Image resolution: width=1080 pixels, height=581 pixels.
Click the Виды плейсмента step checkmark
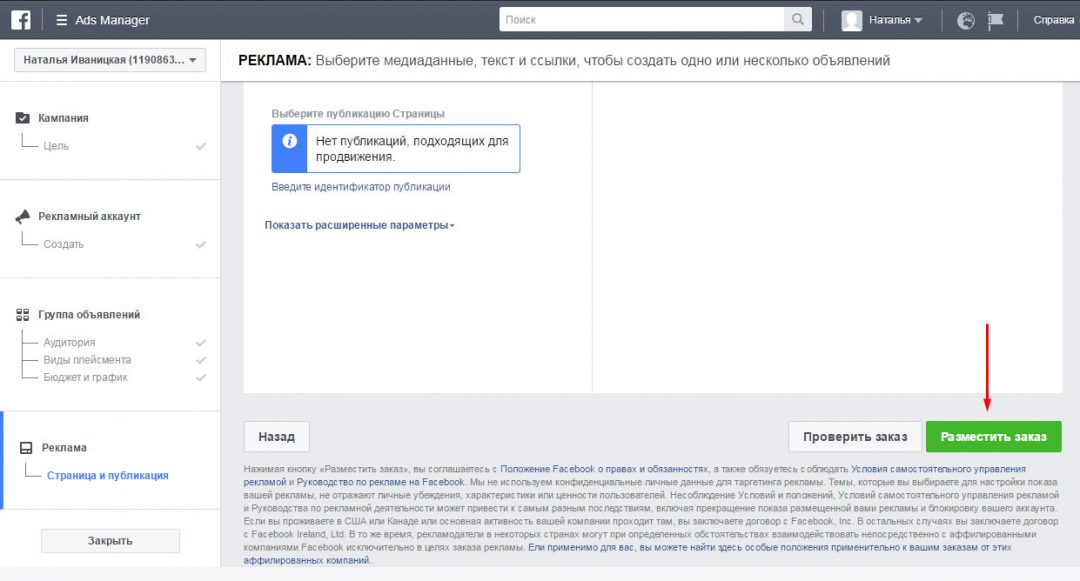pos(200,359)
